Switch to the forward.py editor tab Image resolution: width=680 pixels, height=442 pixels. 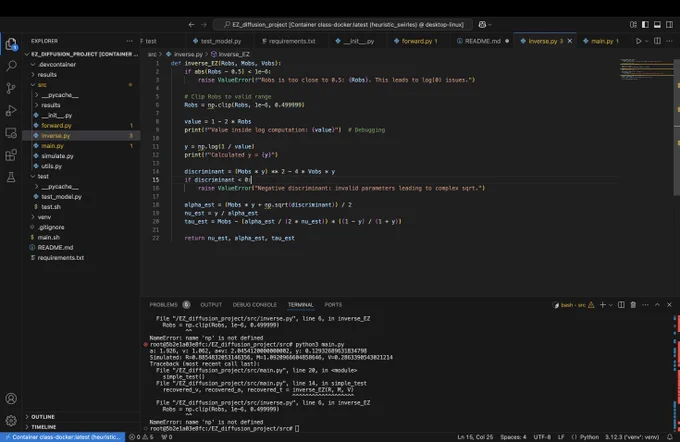(415, 41)
